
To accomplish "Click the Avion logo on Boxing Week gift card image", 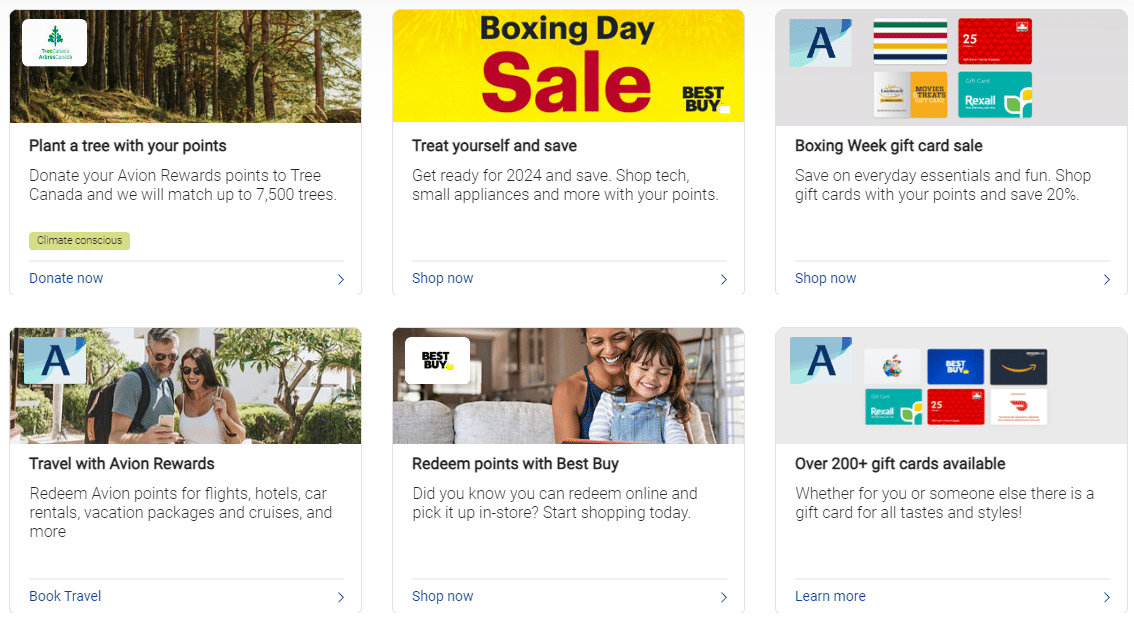I will [x=820, y=44].
